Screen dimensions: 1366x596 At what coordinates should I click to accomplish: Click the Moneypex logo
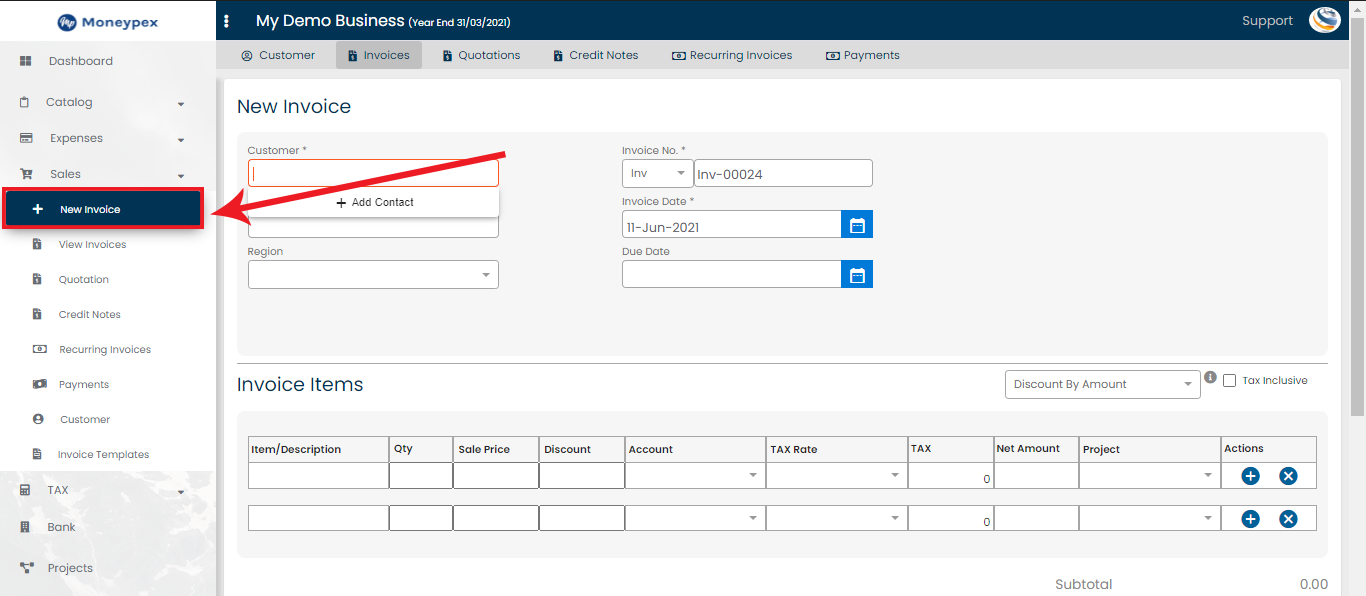pyautogui.click(x=107, y=21)
